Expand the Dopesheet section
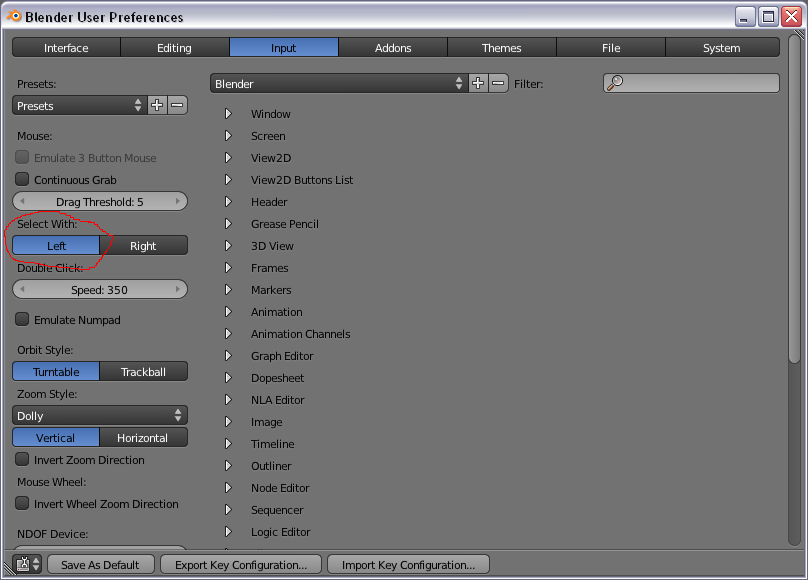 [x=228, y=378]
